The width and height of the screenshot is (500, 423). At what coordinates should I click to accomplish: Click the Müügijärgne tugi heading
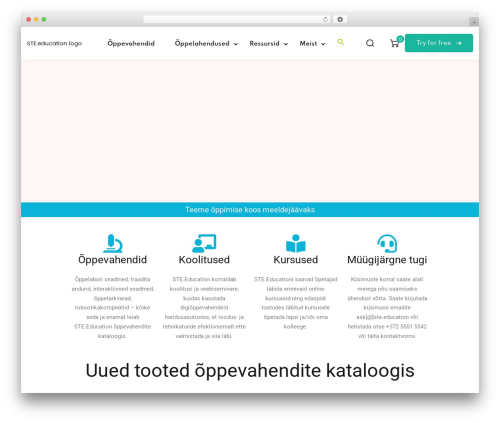[x=387, y=260]
